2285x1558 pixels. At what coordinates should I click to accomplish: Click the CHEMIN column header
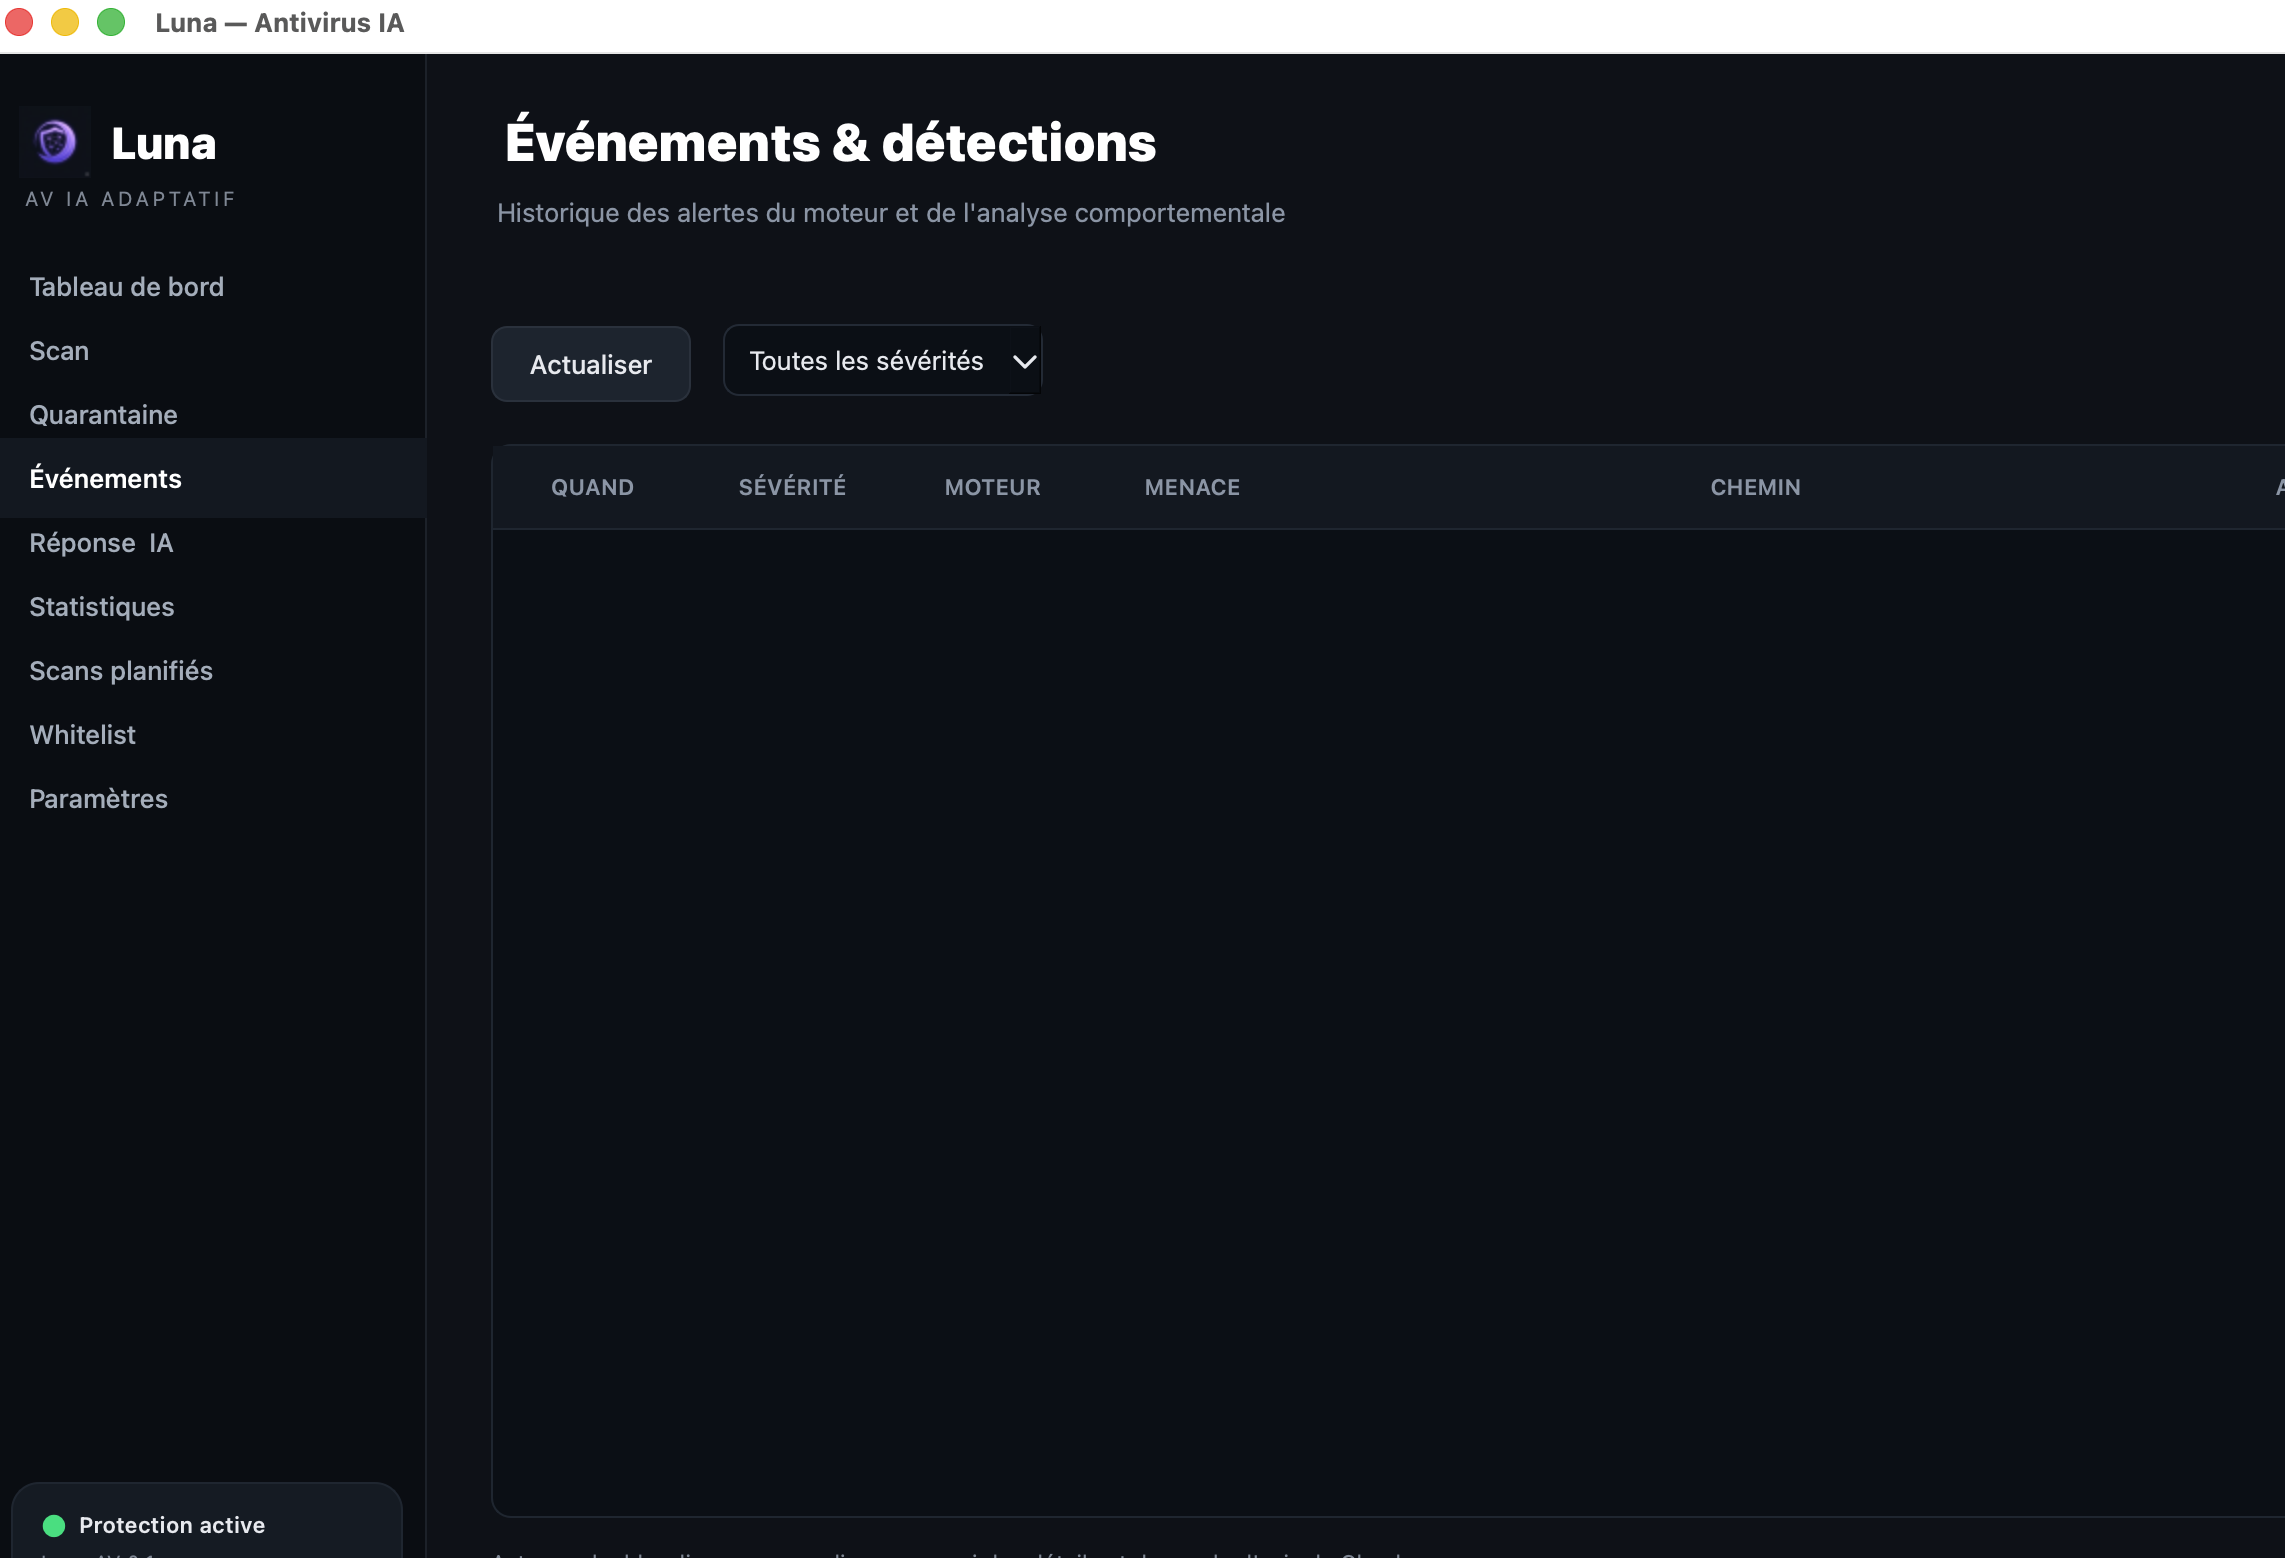[1755, 487]
